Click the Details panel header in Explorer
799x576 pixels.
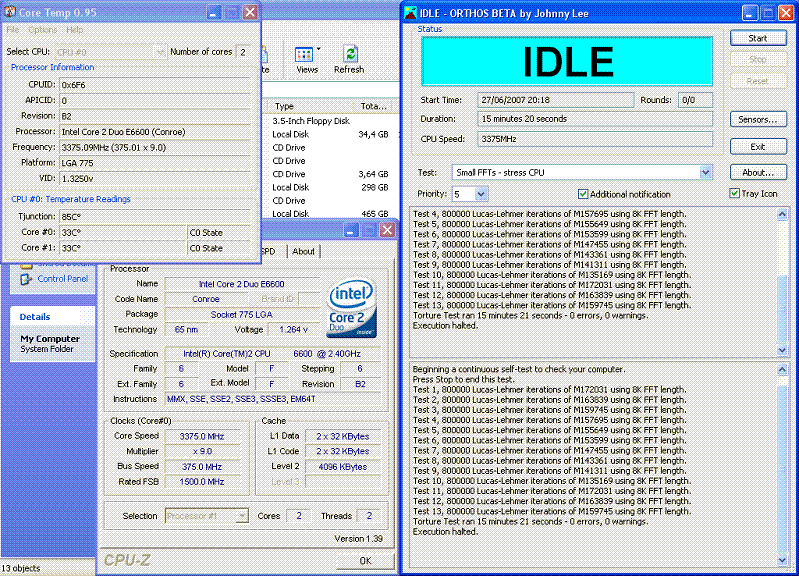[52, 317]
